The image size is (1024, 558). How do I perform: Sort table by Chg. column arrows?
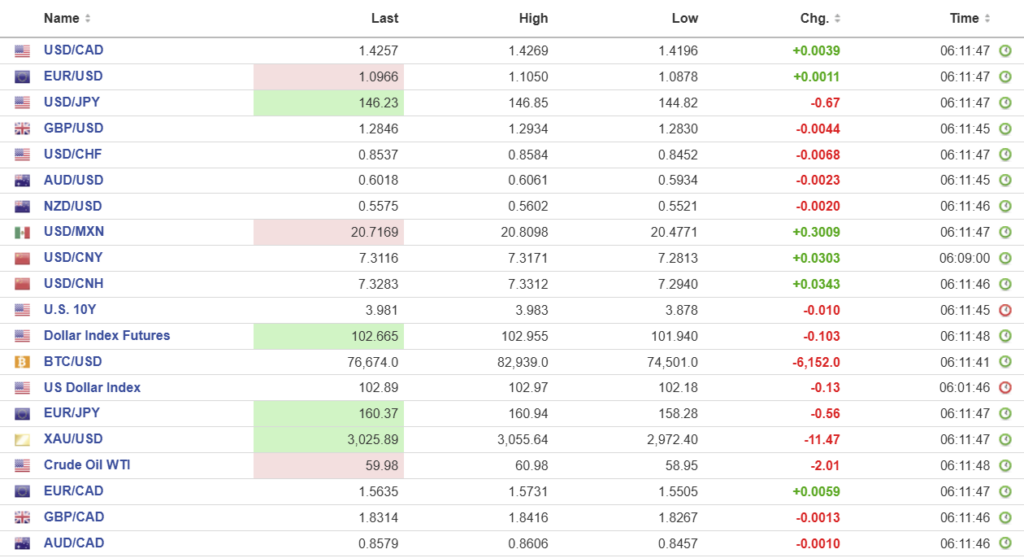tap(837, 19)
